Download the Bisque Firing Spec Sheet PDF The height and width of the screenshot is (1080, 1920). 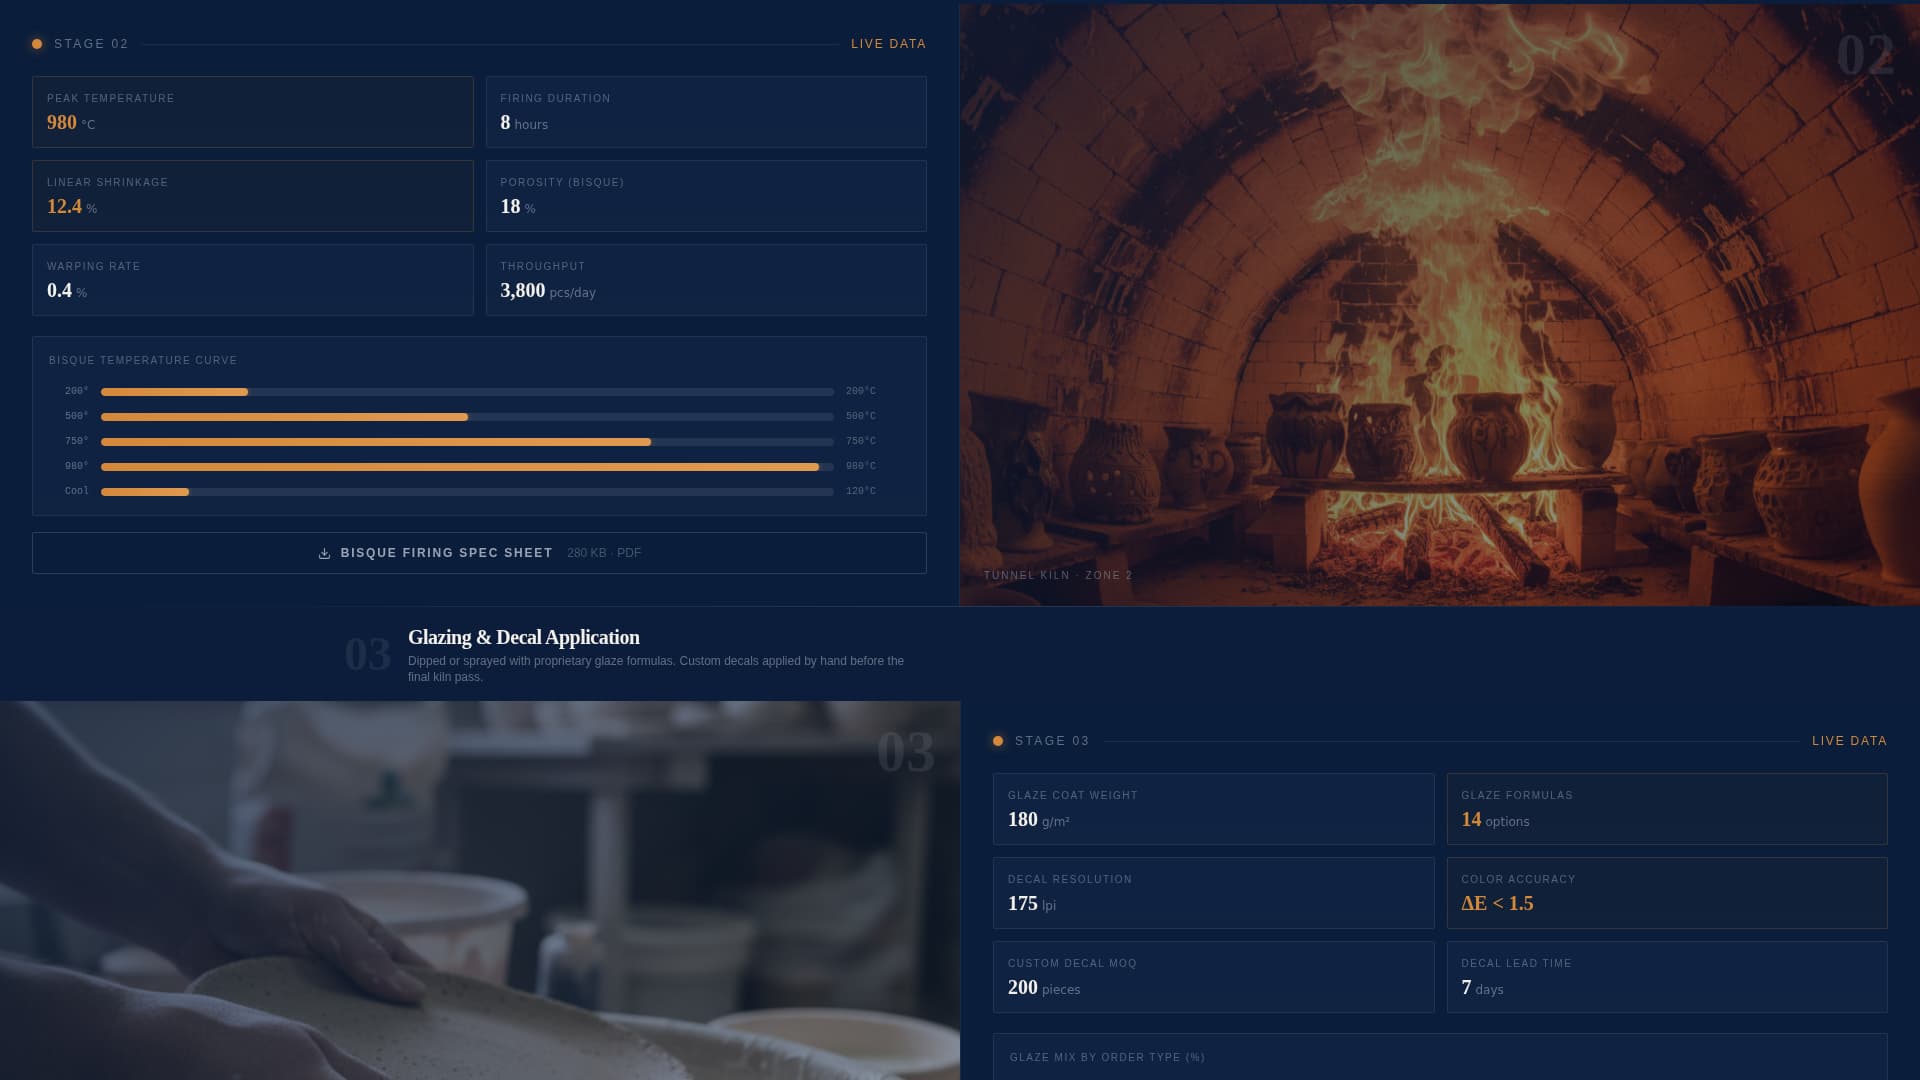480,552
